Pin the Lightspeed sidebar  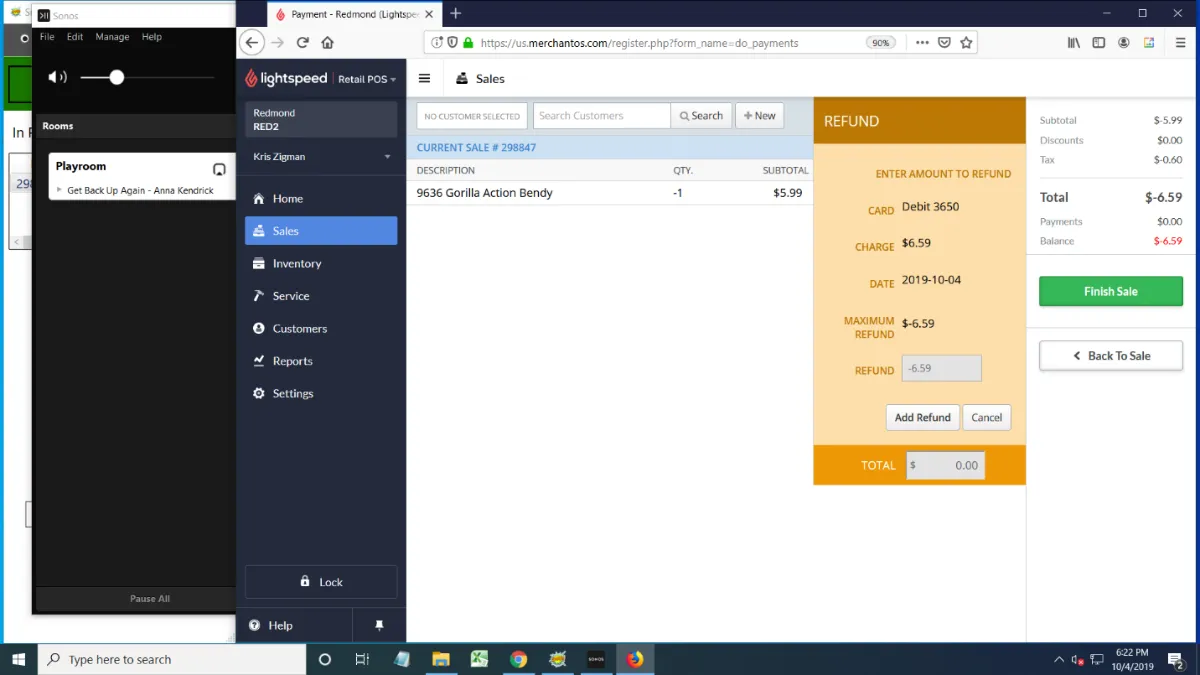(x=379, y=625)
